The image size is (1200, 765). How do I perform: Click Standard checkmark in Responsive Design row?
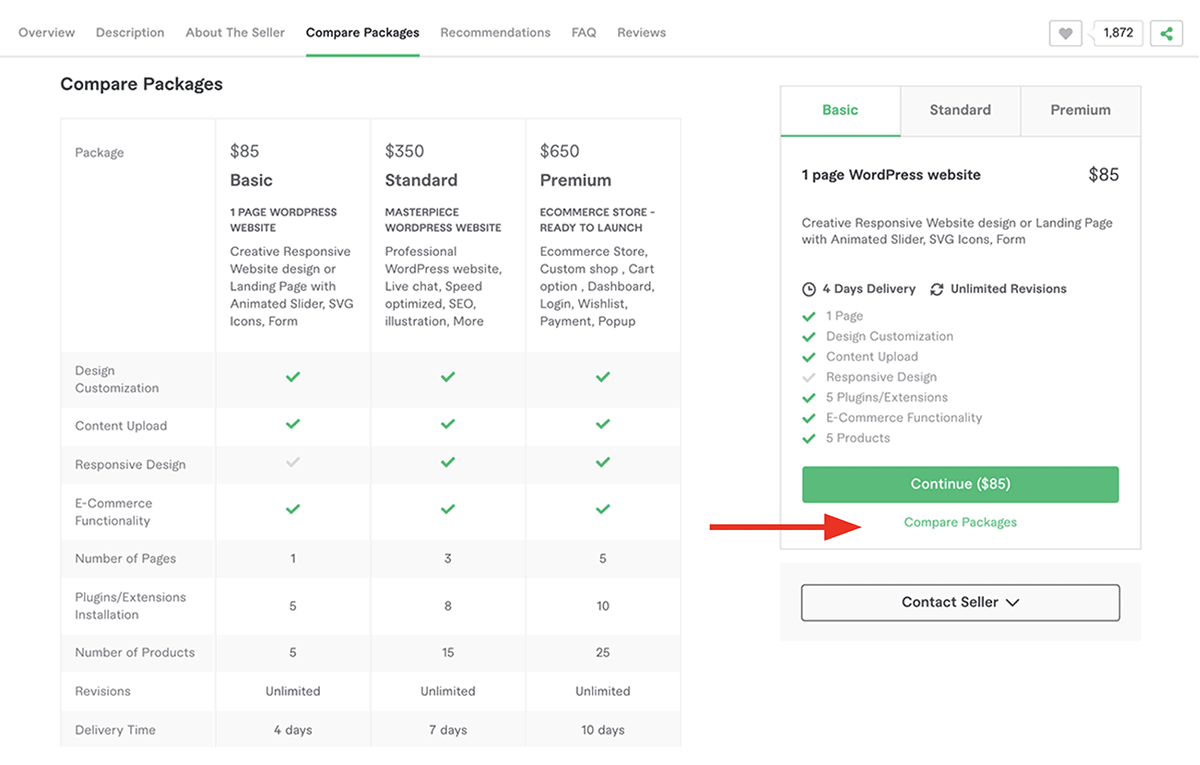[448, 462]
